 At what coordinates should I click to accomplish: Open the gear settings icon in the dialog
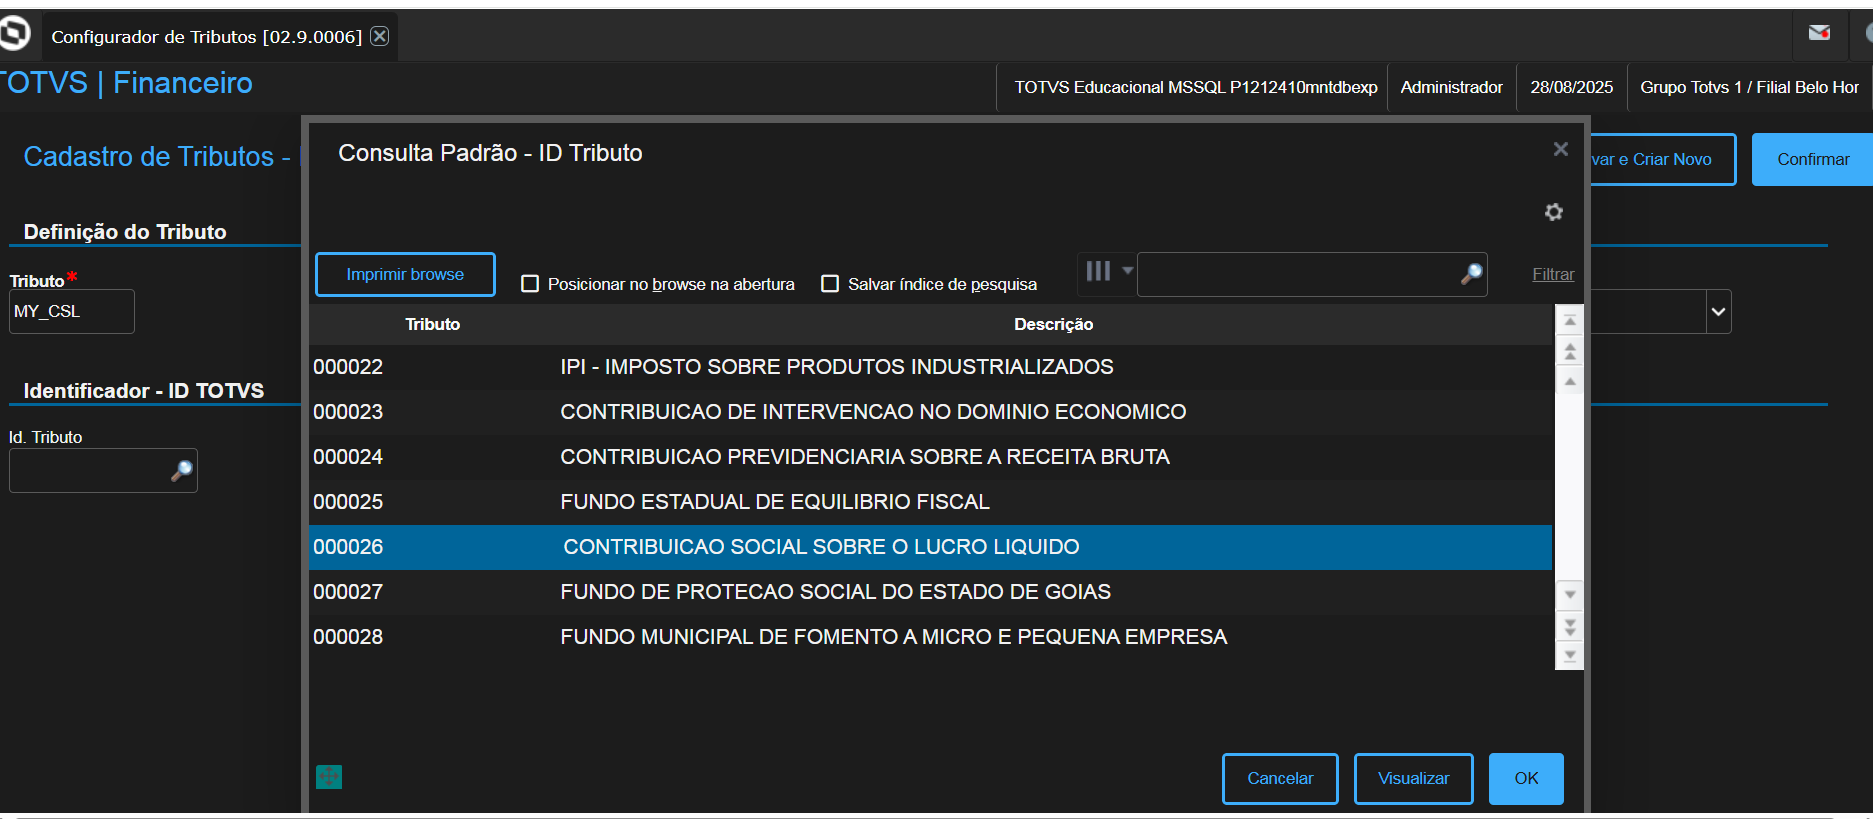[1553, 212]
